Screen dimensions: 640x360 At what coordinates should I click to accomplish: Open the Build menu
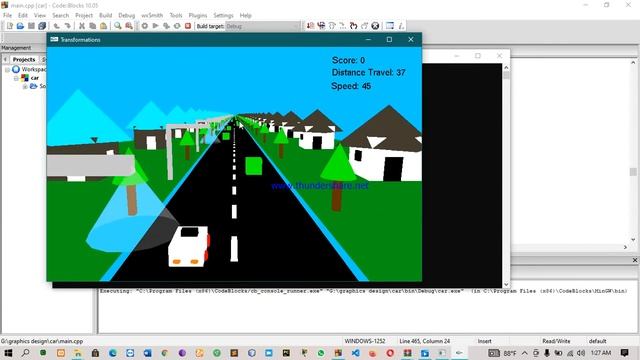(x=105, y=15)
